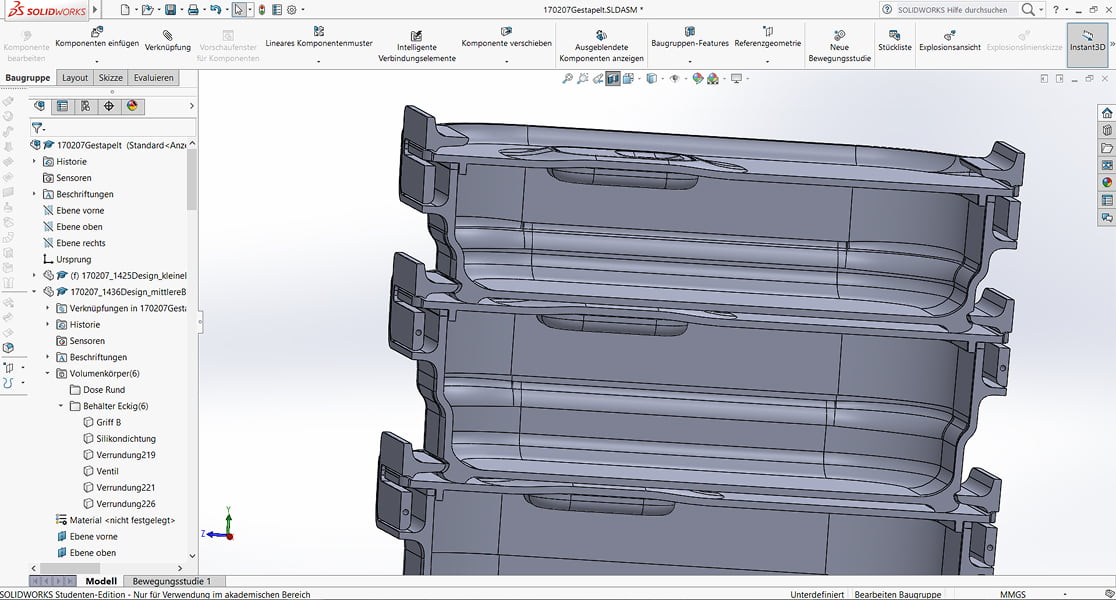Open the Explosionsansicht tool
This screenshot has height=600, width=1116.
pos(949,42)
